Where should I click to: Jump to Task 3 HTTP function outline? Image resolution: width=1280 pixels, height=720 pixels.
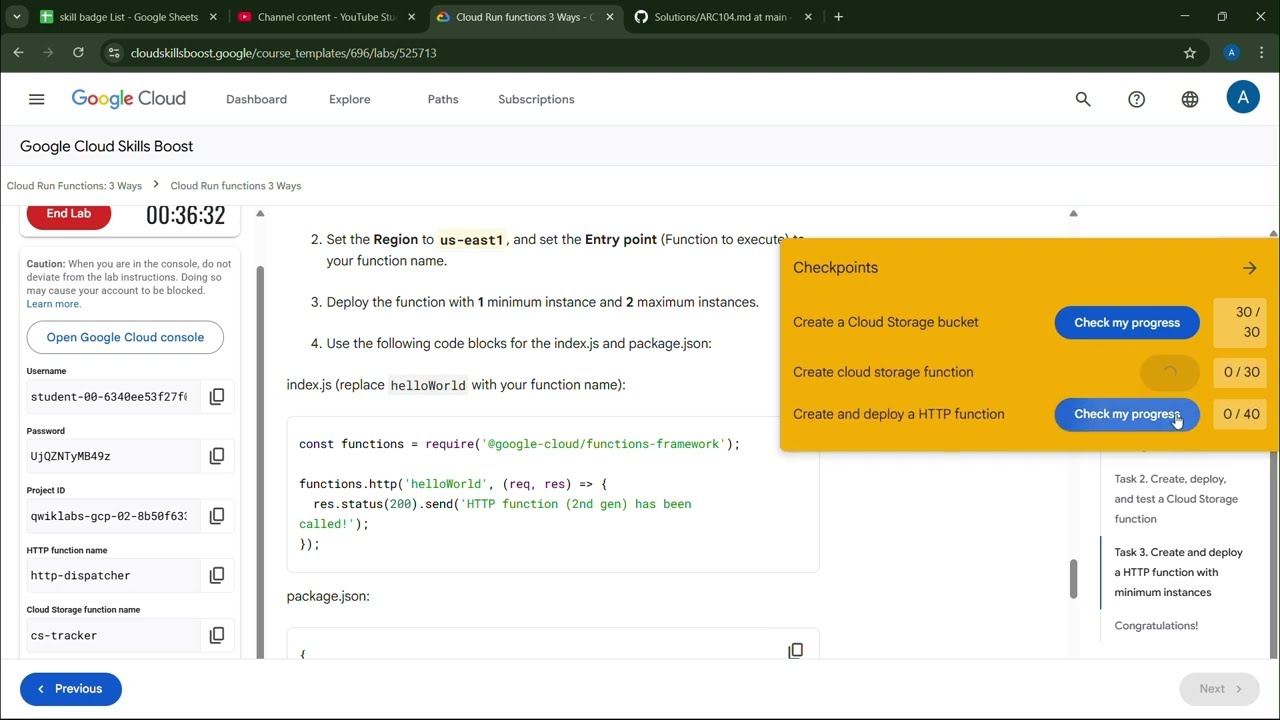[1178, 572]
